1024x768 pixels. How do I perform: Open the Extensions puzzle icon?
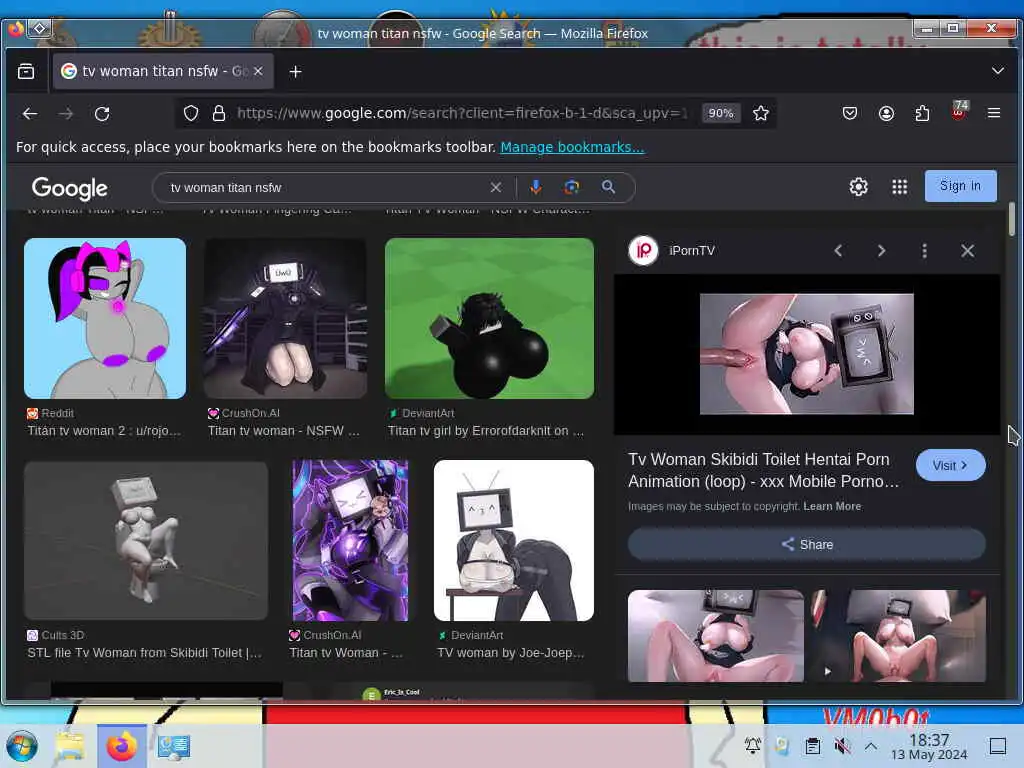(922, 113)
